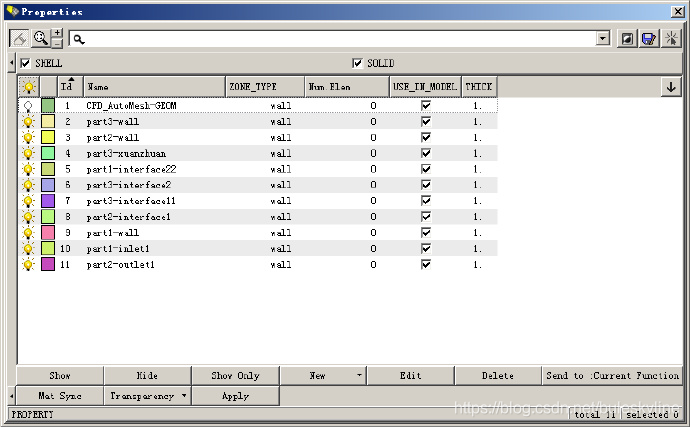Click the lightbulb visibility column header icon
The image size is (690, 427).
pos(28,87)
